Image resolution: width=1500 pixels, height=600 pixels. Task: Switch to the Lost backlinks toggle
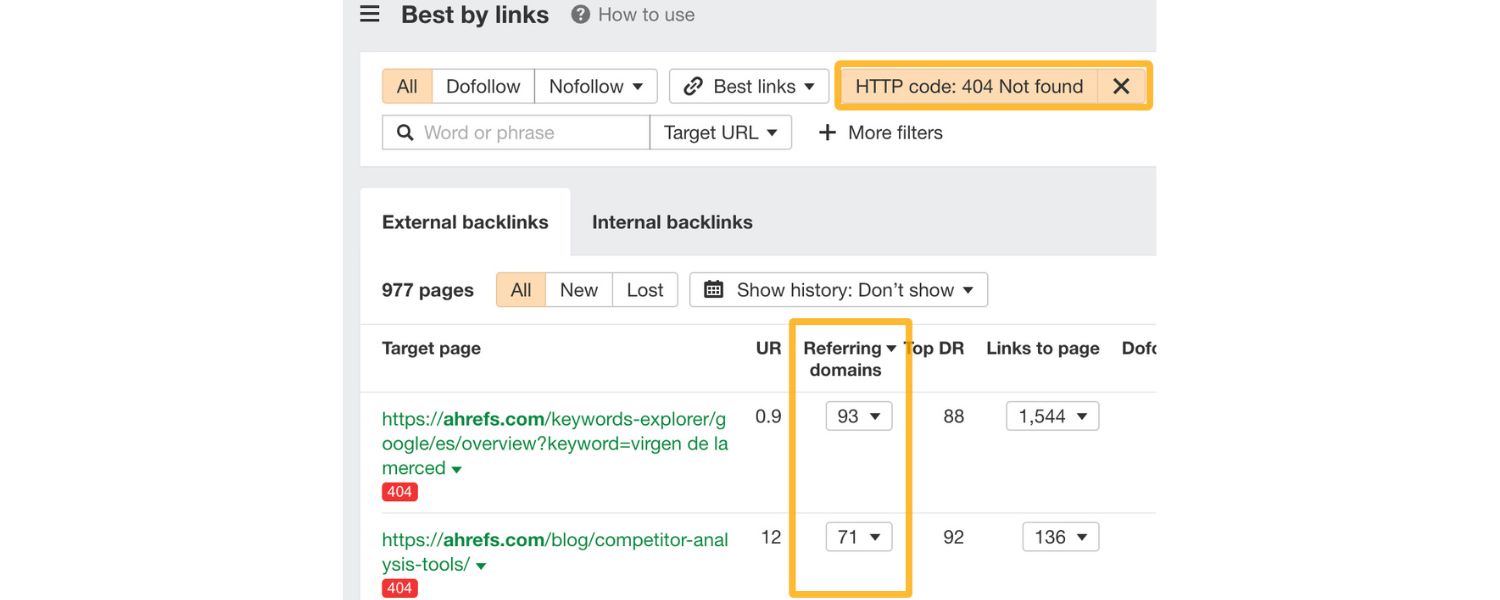[x=645, y=289]
